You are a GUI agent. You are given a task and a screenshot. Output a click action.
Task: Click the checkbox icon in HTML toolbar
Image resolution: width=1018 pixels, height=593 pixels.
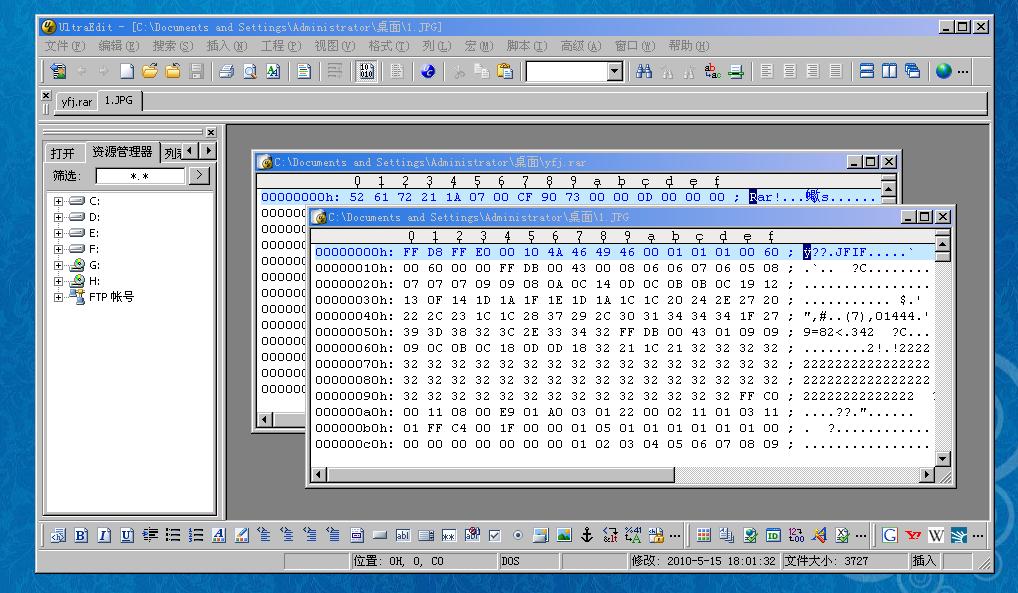(x=494, y=535)
